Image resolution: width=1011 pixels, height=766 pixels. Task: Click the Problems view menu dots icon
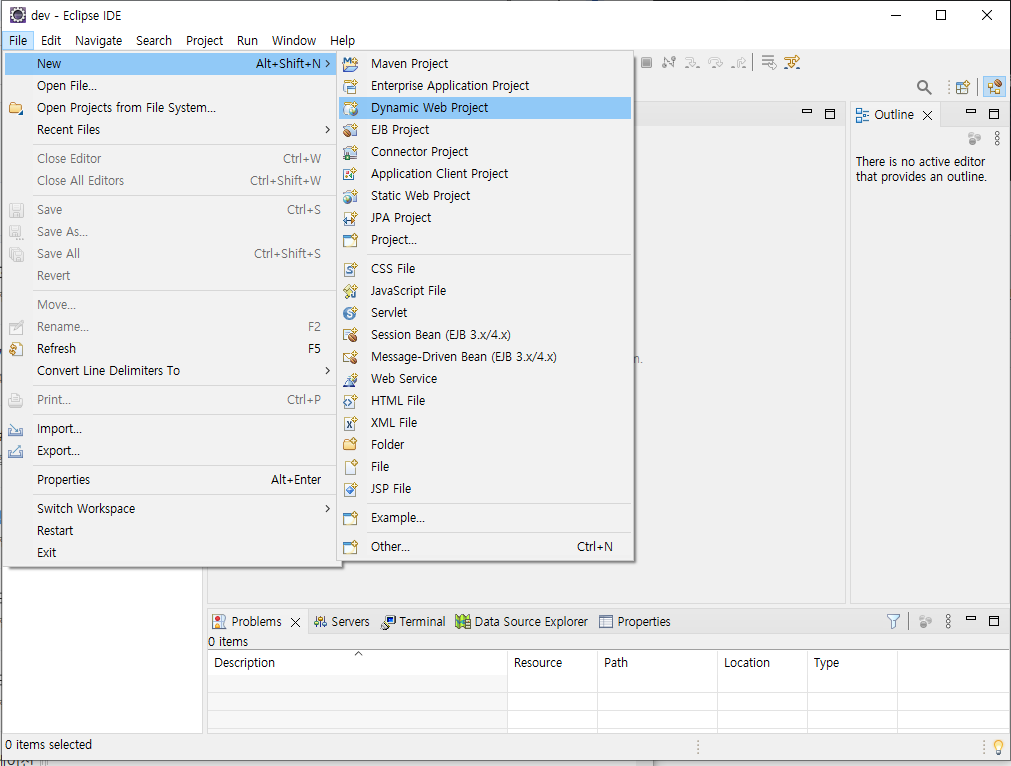click(x=948, y=622)
